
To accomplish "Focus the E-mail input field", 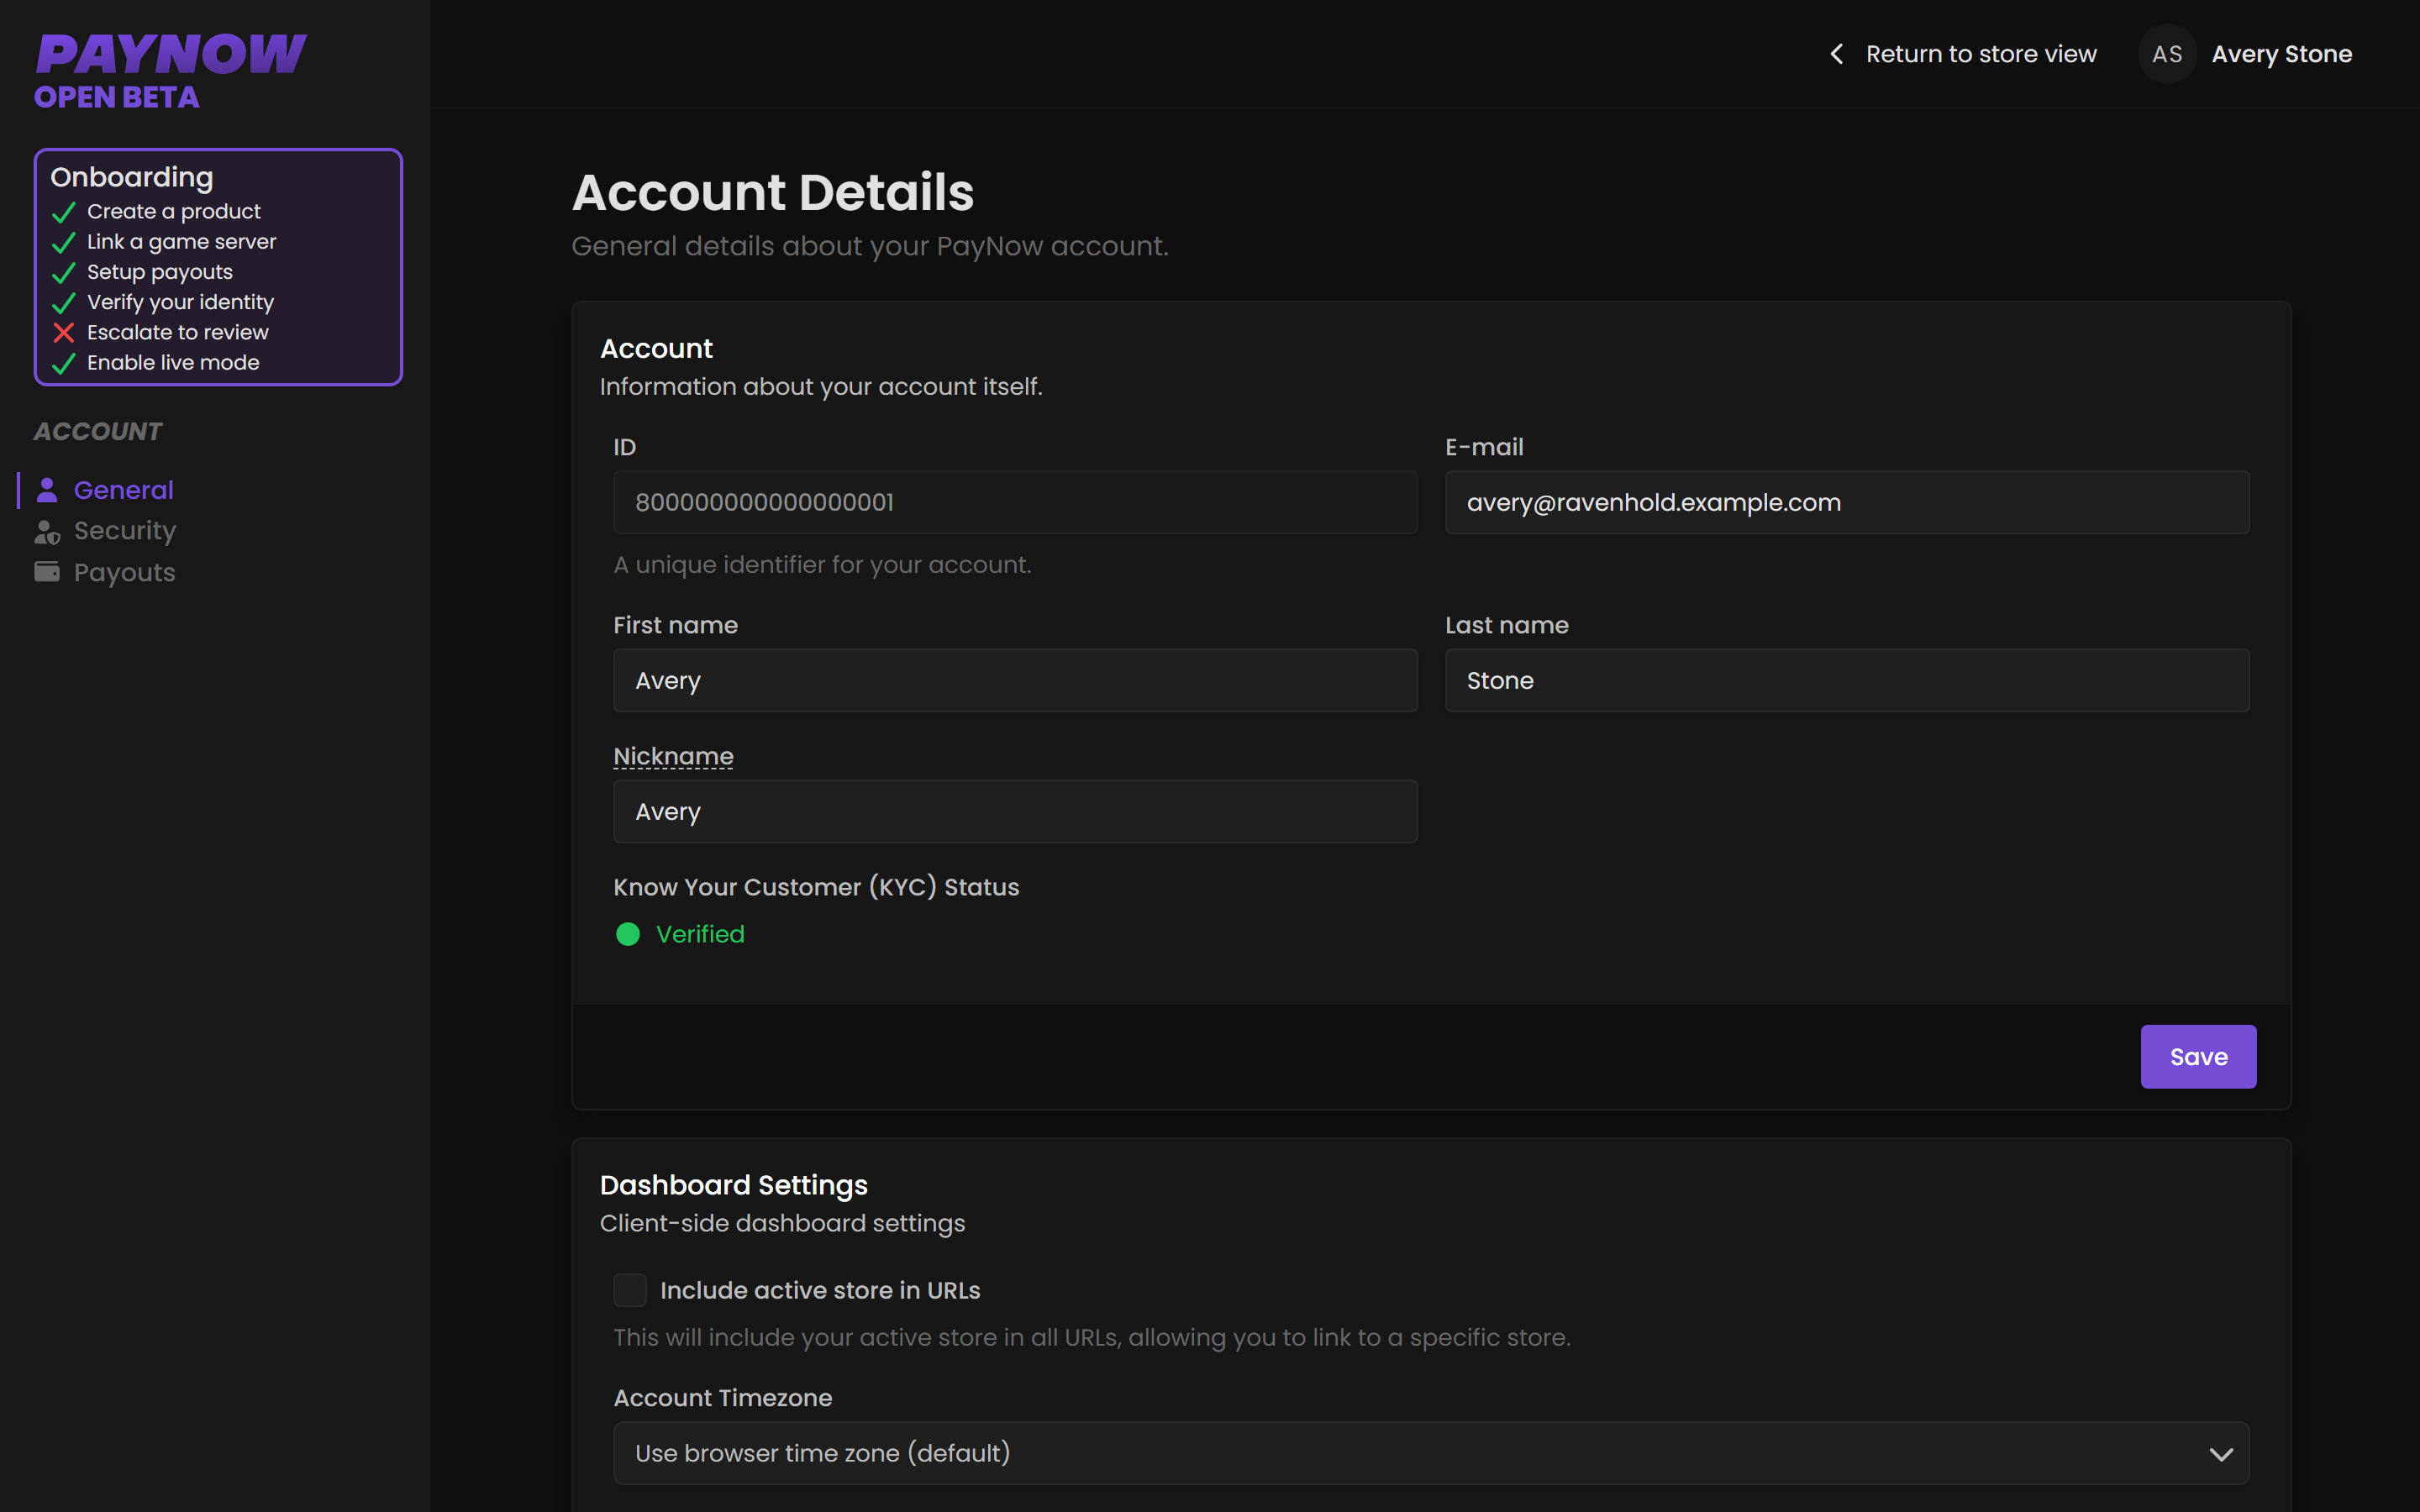I will [x=1847, y=503].
